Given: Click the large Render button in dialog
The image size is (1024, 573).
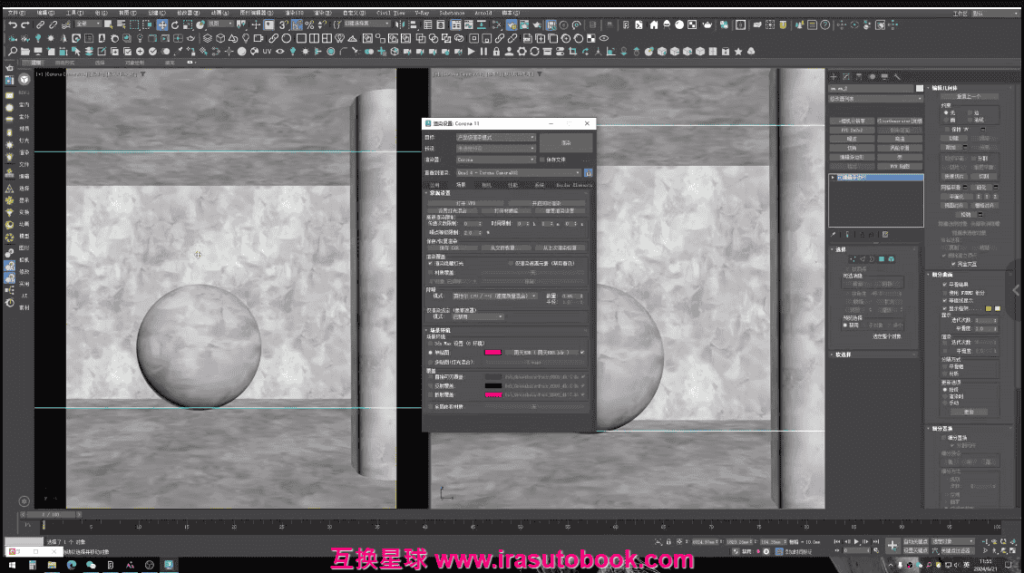Looking at the screenshot, I should click(566, 142).
